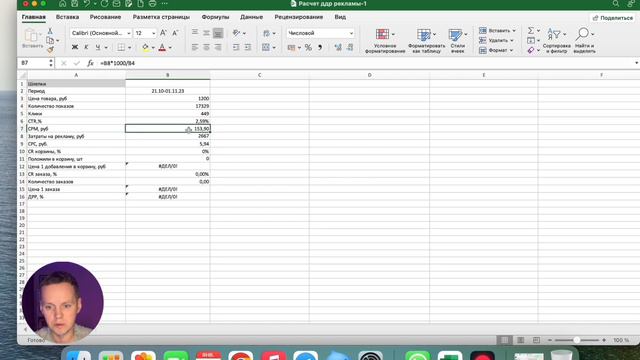Expand the Delete (Удалить) cells dropdown
This screenshot has width=640, height=360.
point(512,41)
